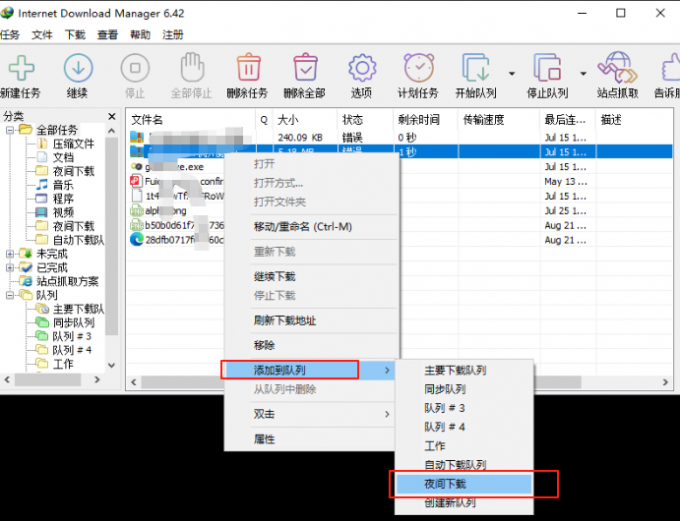Open the 帮助 menu
Image resolution: width=680 pixels, height=521 pixels.
coord(140,35)
